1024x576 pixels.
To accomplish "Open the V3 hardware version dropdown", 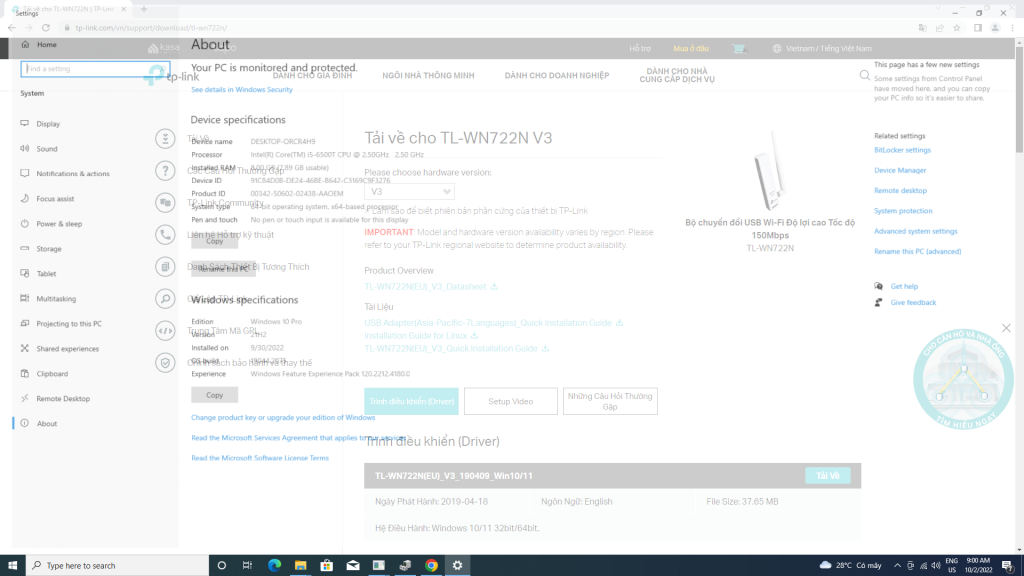I will coord(409,191).
